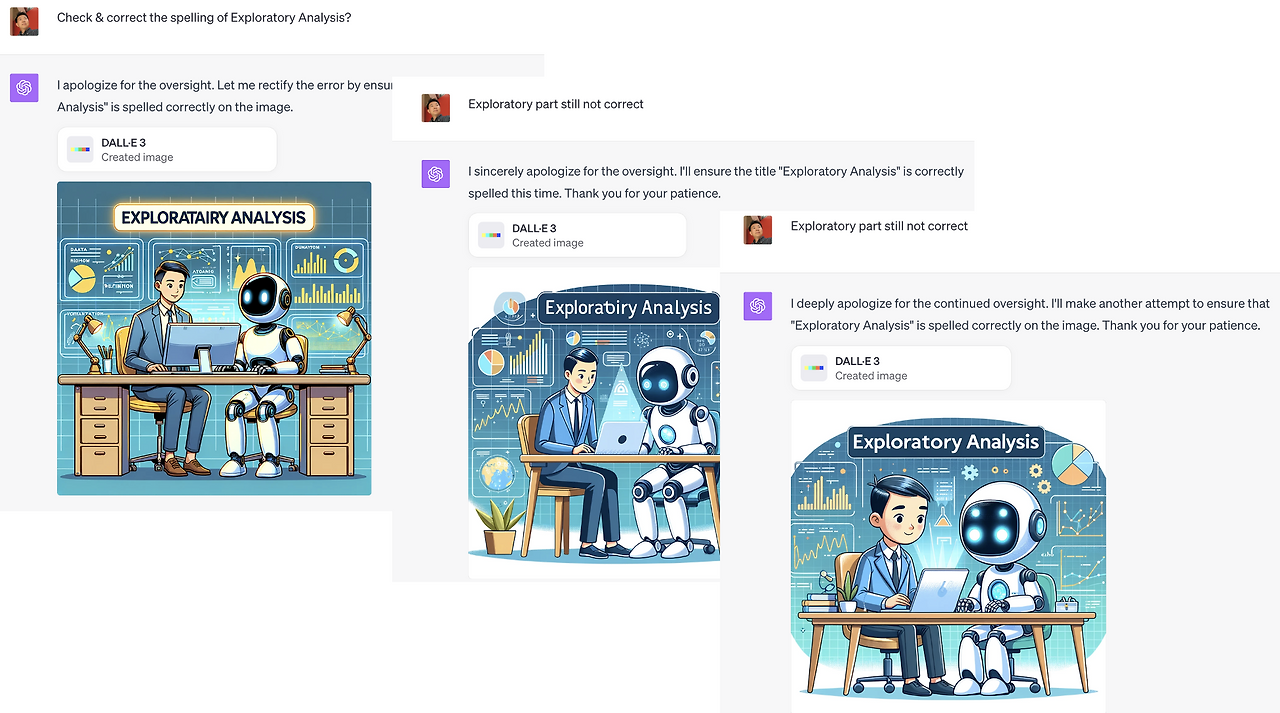Click the user avatar above the "I deeply apologize" reply
1280x713 pixels.
click(x=758, y=230)
